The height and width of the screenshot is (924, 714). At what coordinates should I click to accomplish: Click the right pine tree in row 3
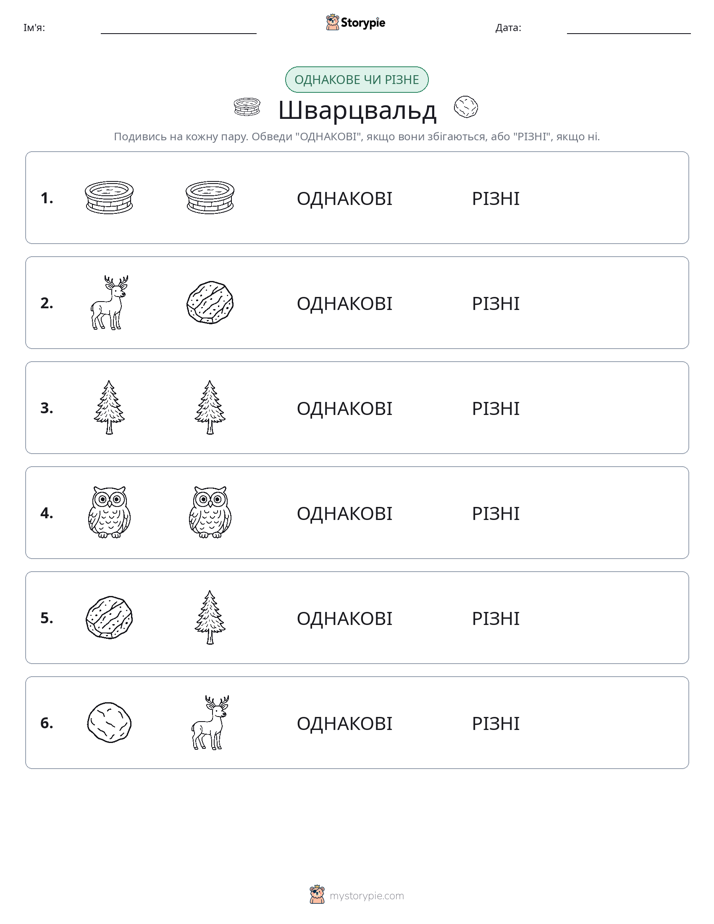click(x=210, y=407)
